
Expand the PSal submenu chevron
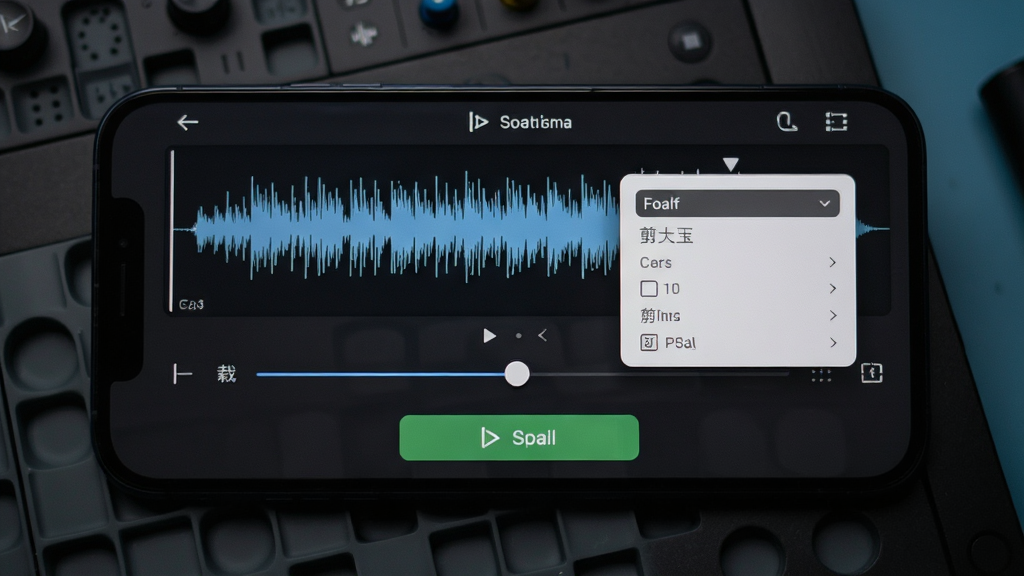click(833, 343)
